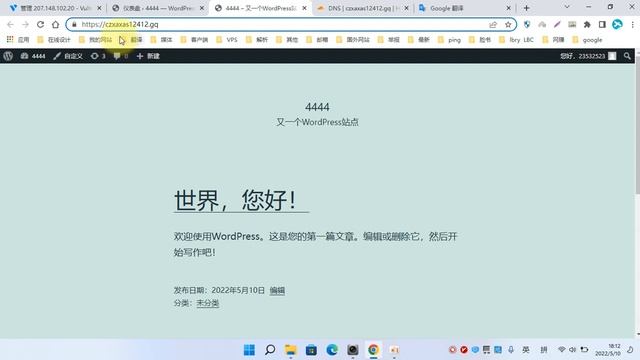
Task: Open the 其他 bookmark folder
Action: [287, 40]
